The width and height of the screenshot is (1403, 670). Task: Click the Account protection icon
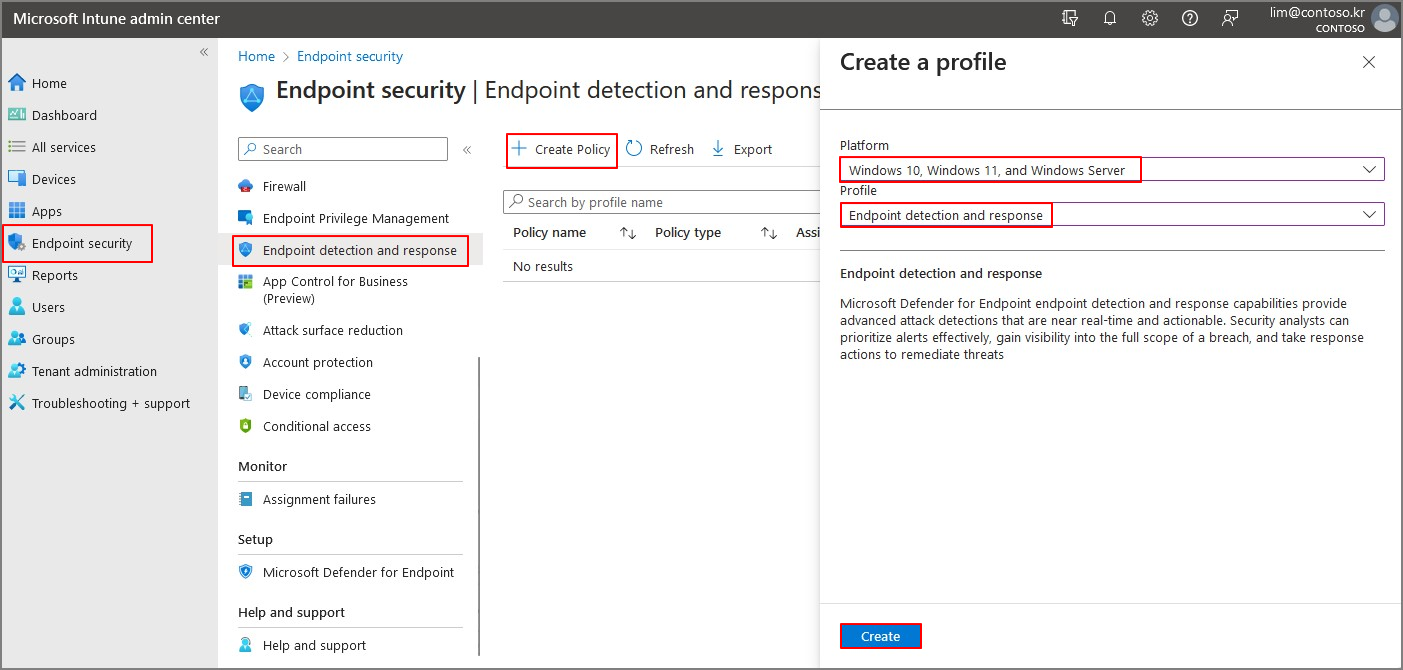point(246,362)
